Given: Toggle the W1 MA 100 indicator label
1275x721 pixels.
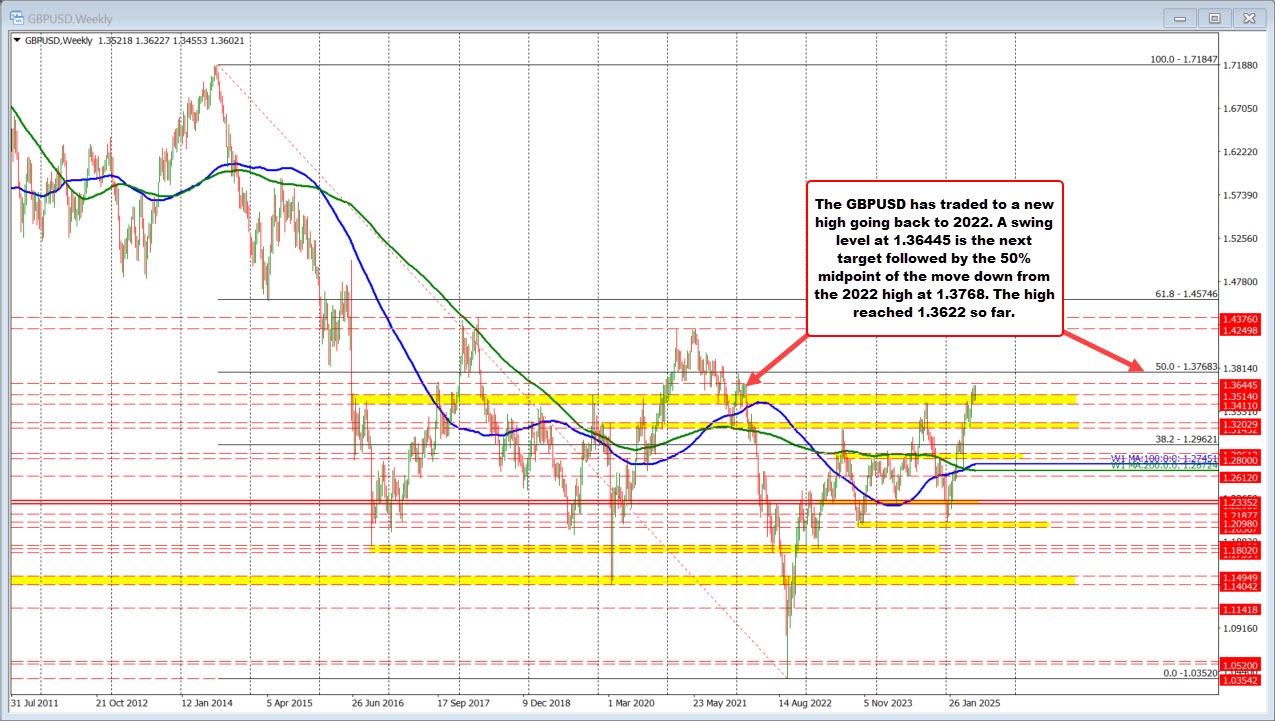Looking at the screenshot, I should (1161, 459).
